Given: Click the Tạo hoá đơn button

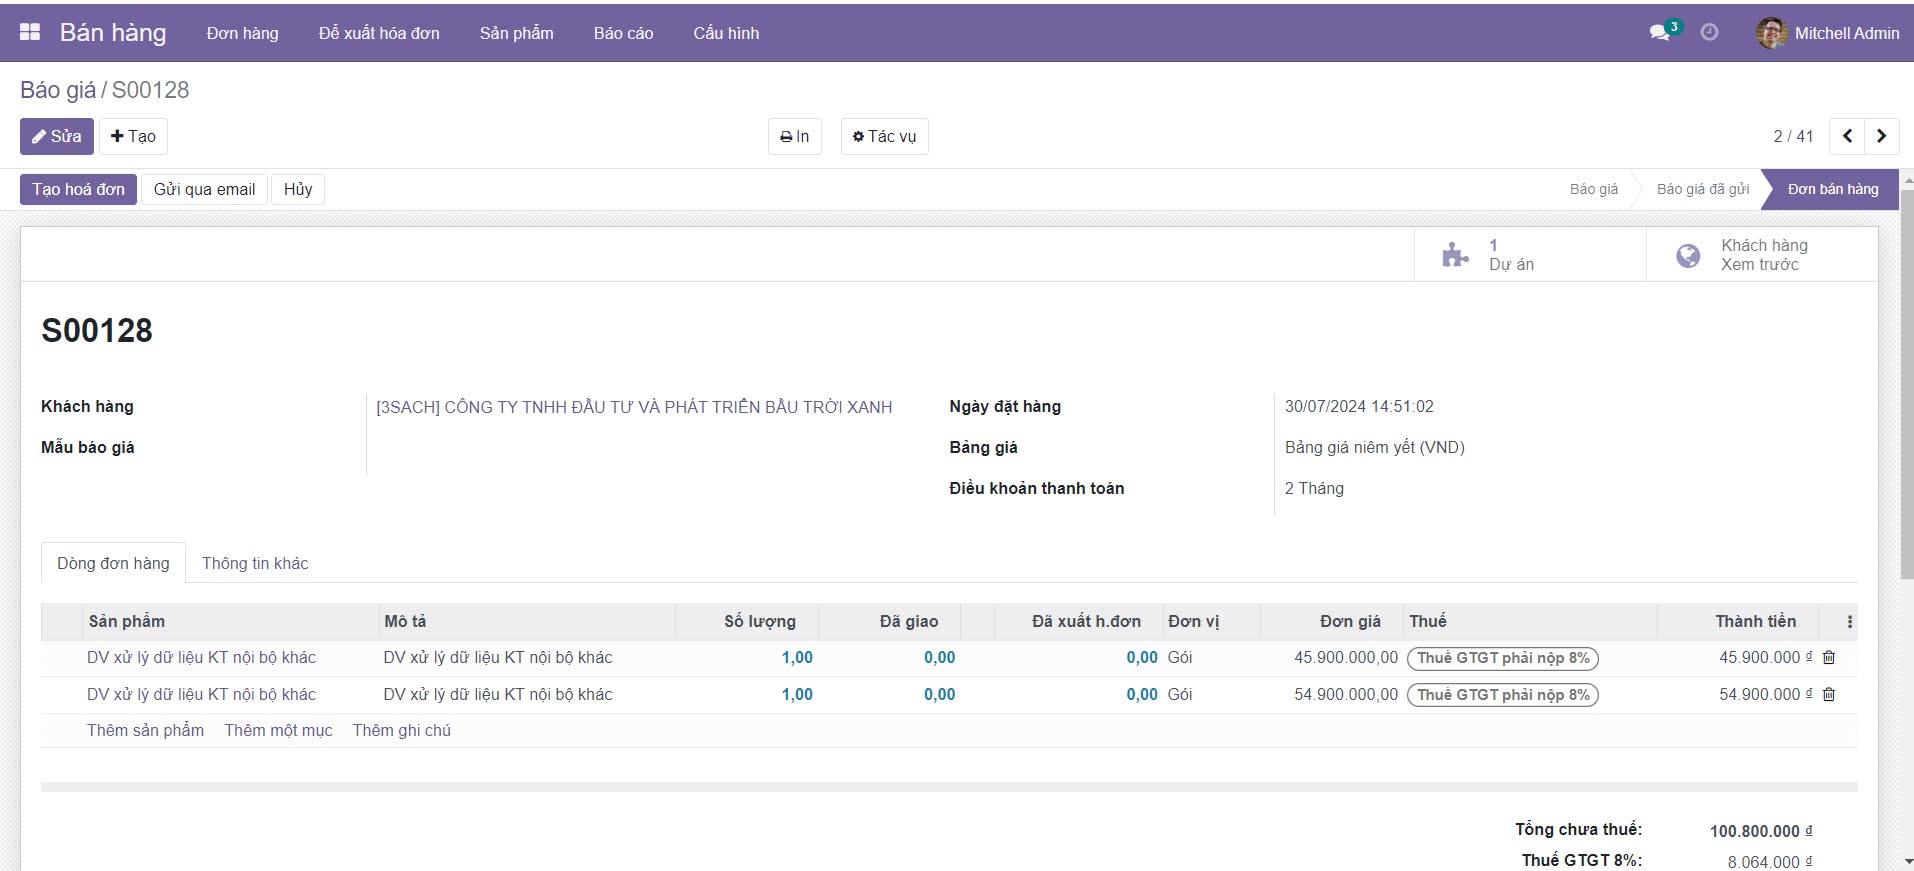Looking at the screenshot, I should (x=78, y=189).
